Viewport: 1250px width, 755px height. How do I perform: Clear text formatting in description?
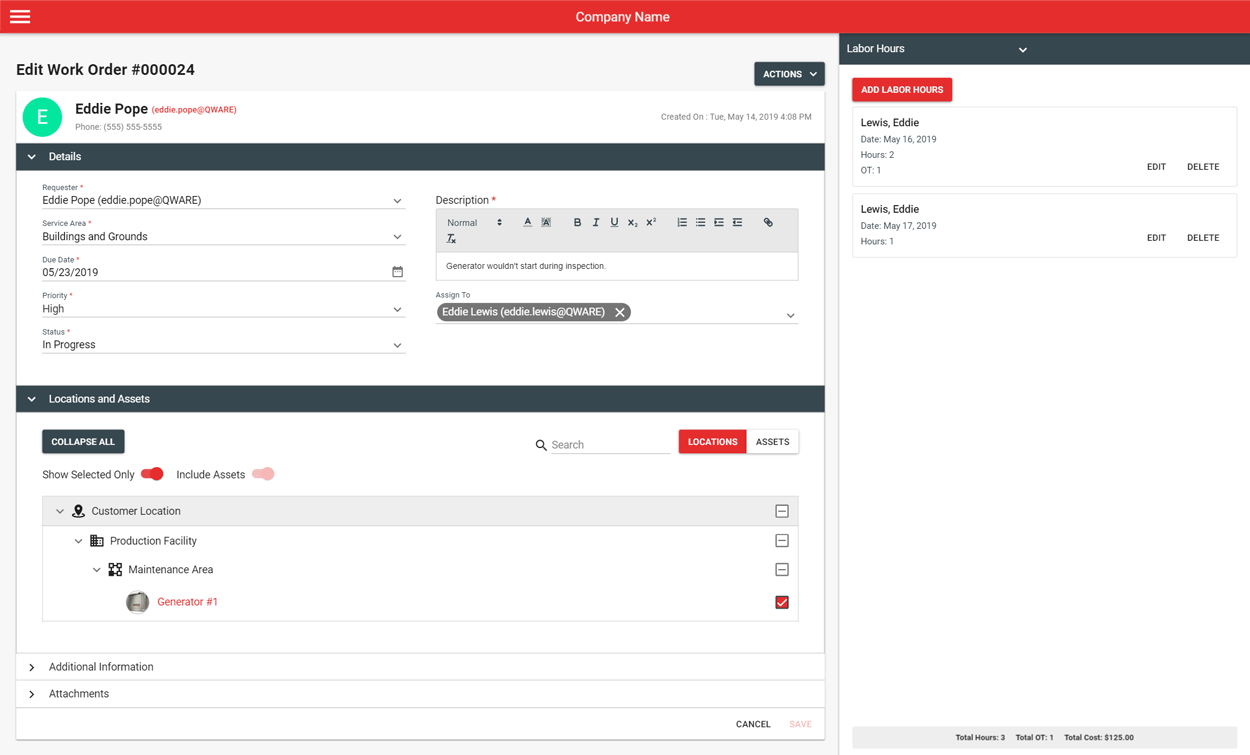pyautogui.click(x=451, y=239)
